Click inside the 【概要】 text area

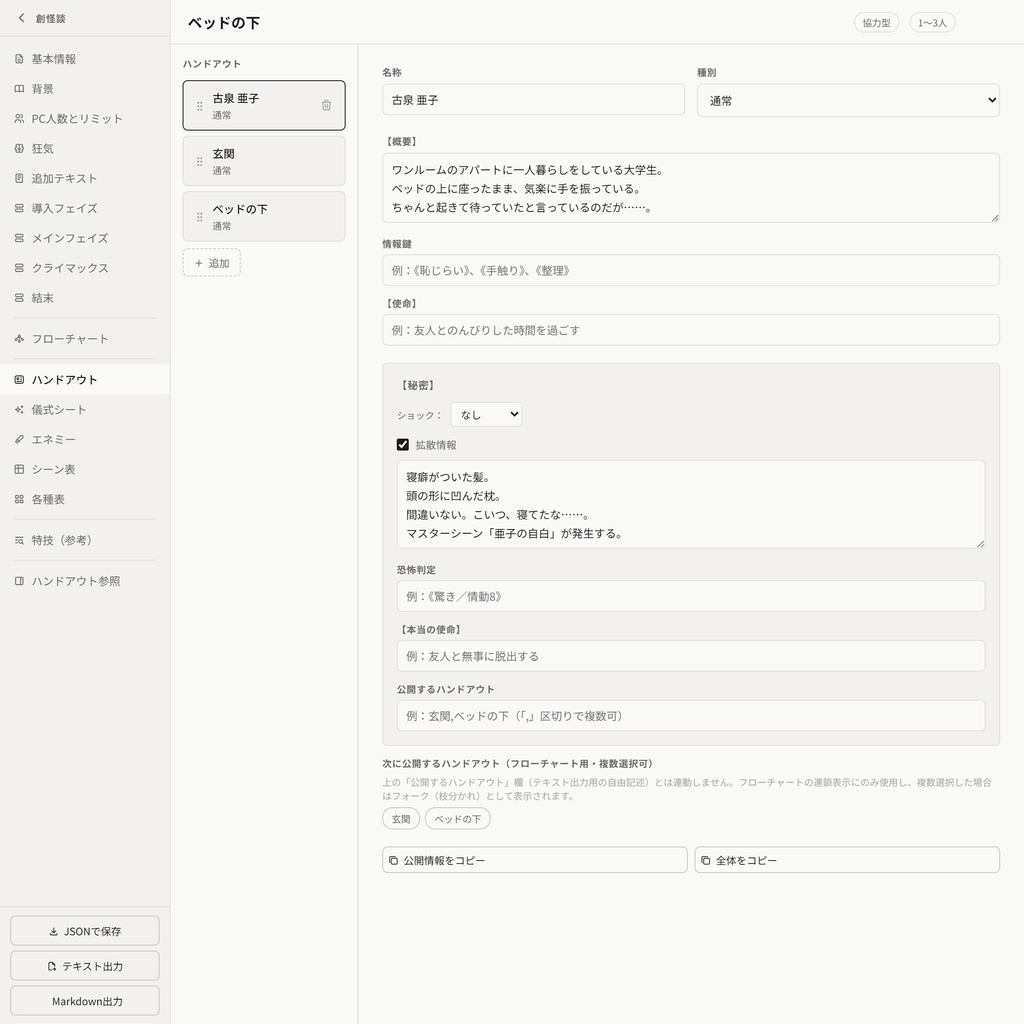(691, 188)
